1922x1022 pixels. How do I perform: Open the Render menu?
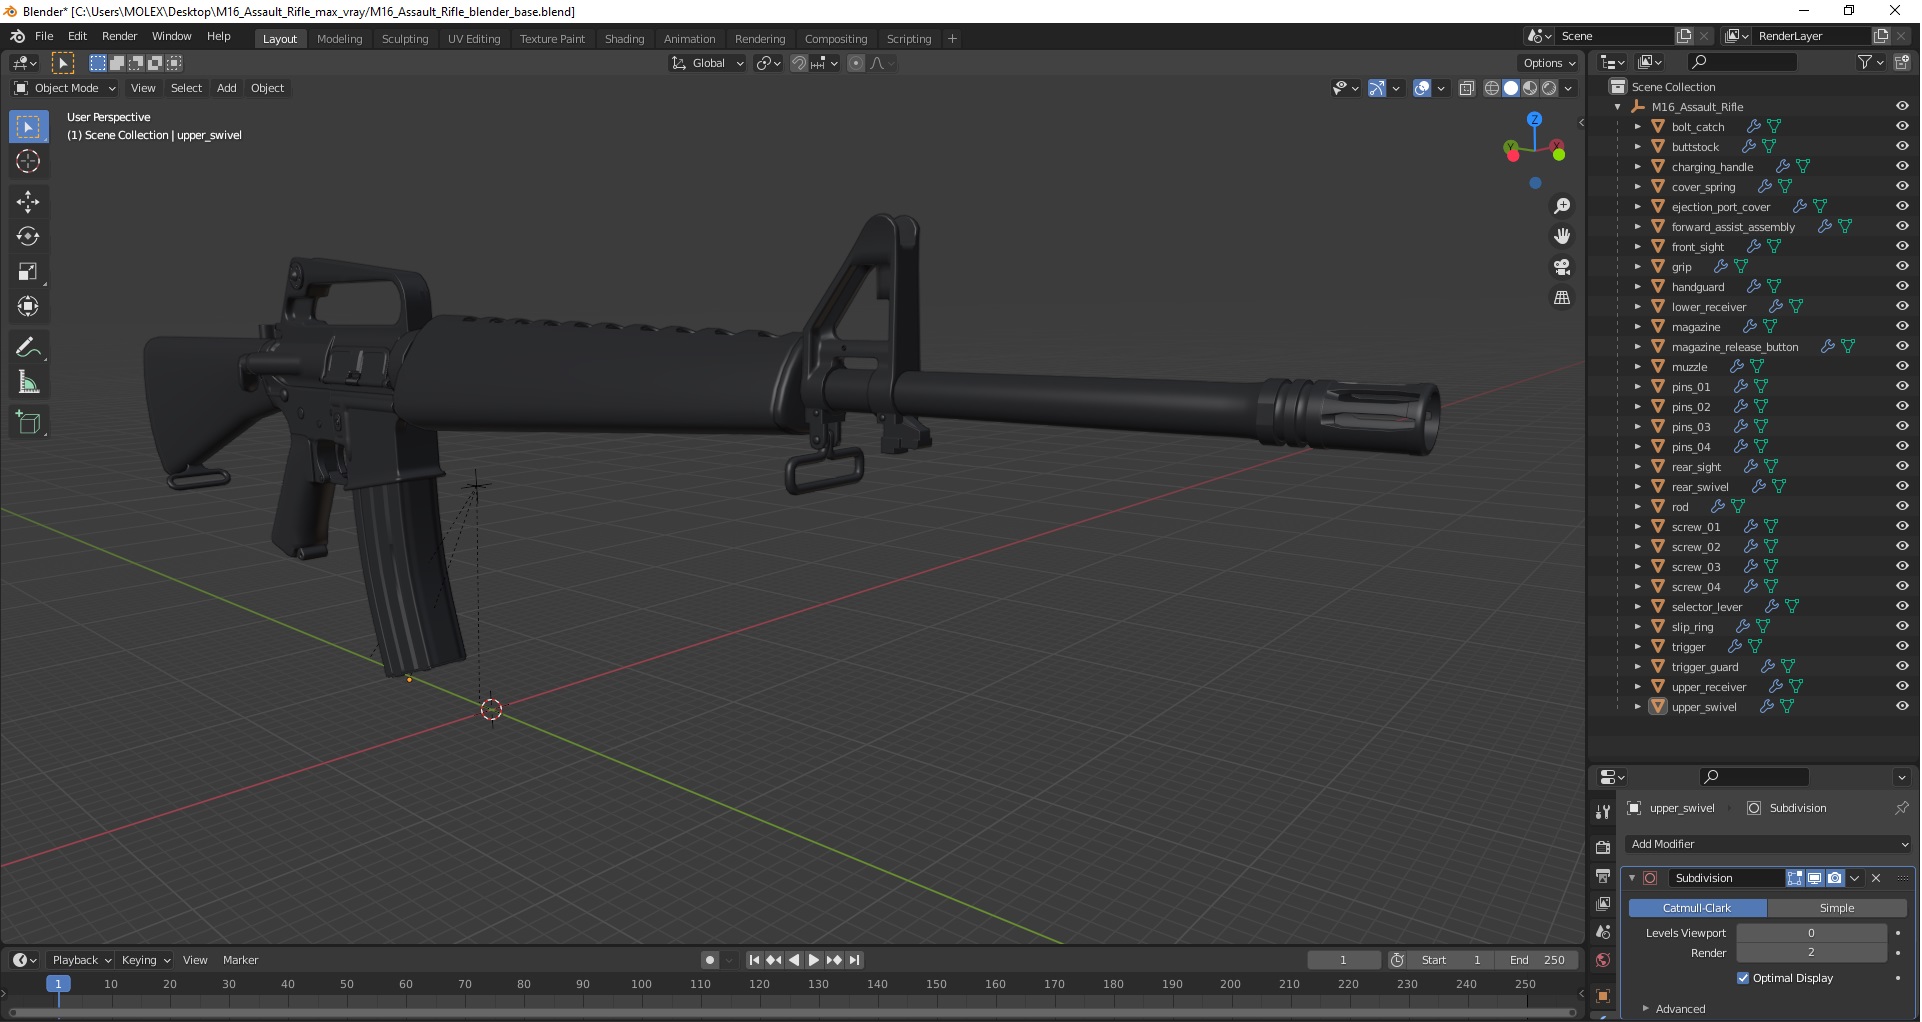point(119,36)
